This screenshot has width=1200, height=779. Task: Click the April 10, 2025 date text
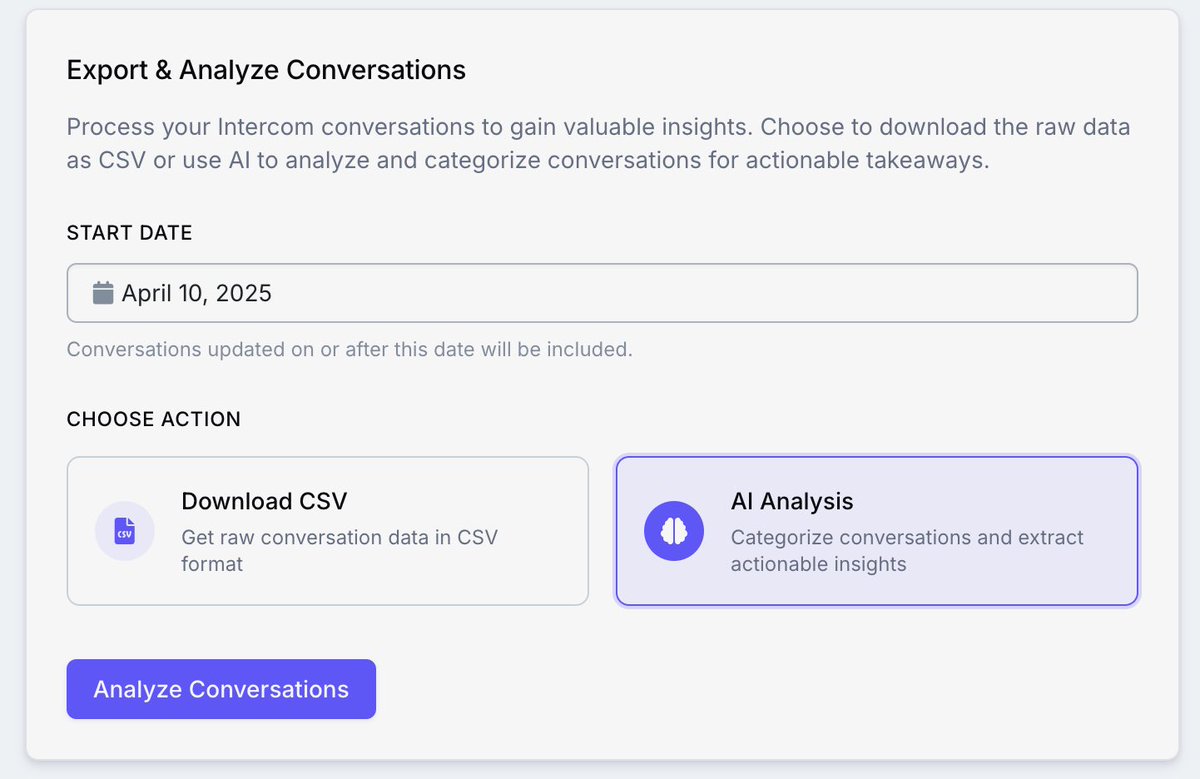[x=197, y=293]
